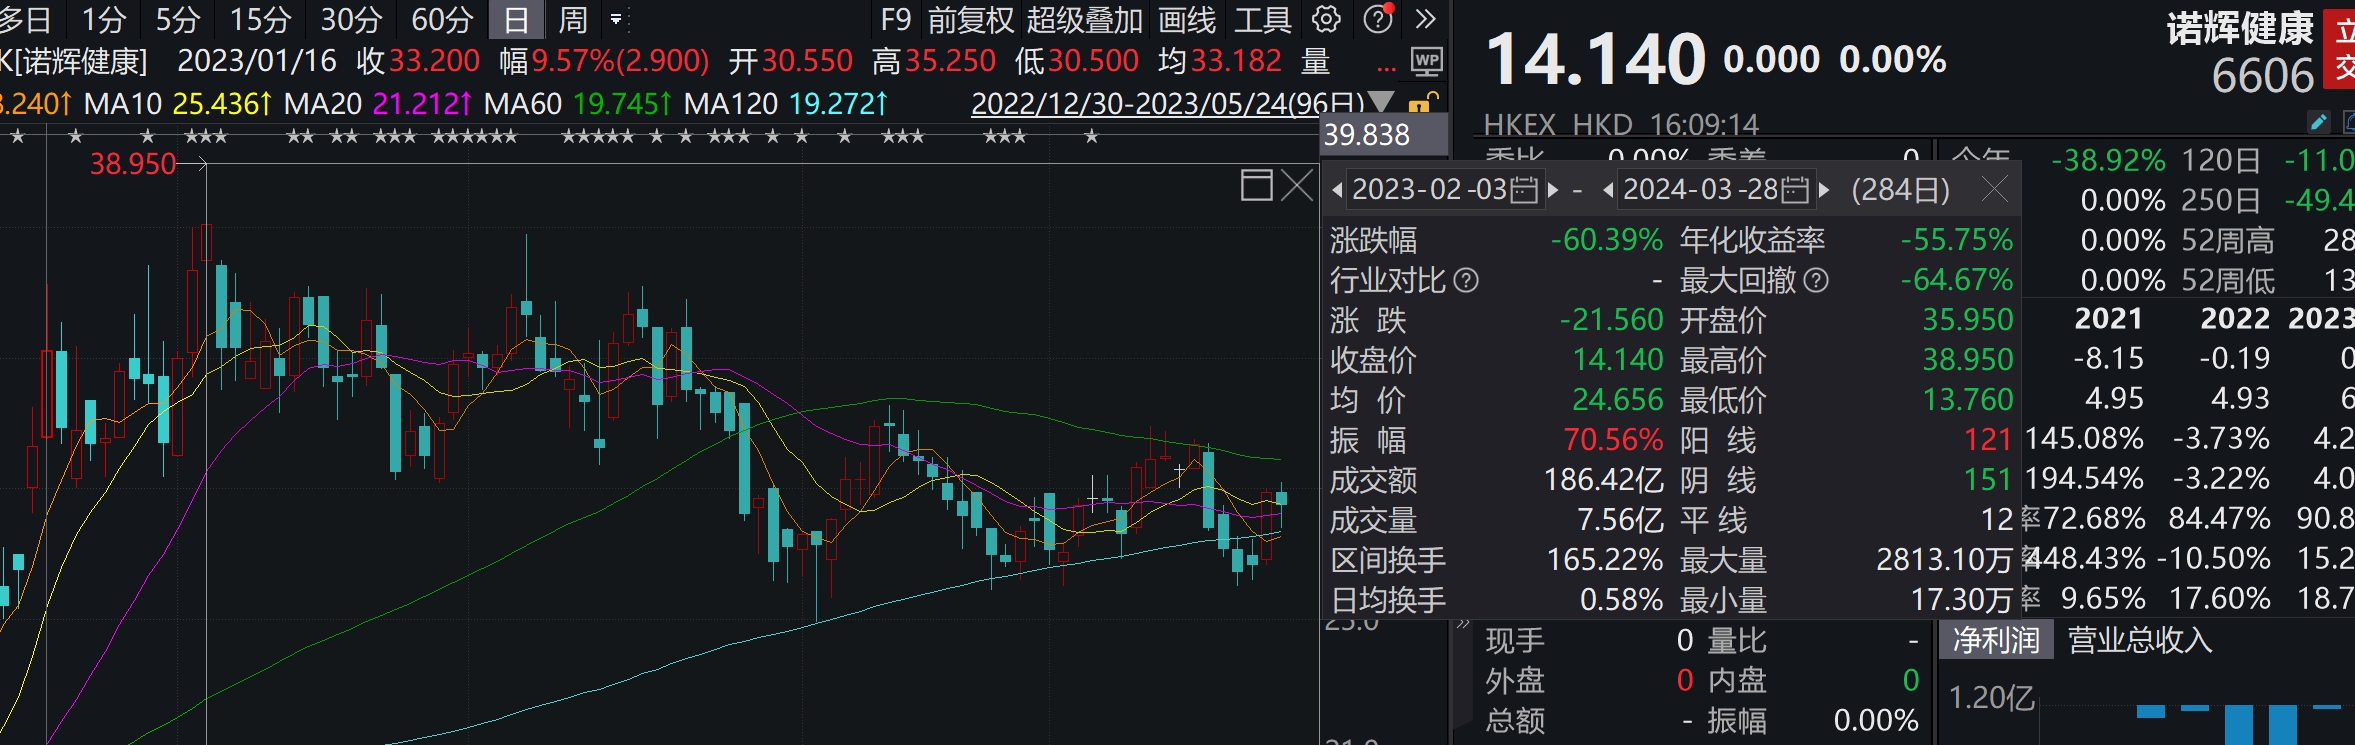The width and height of the screenshot is (2355, 745).
Task: Switch to 15分 period tab
Action: coord(260,19)
